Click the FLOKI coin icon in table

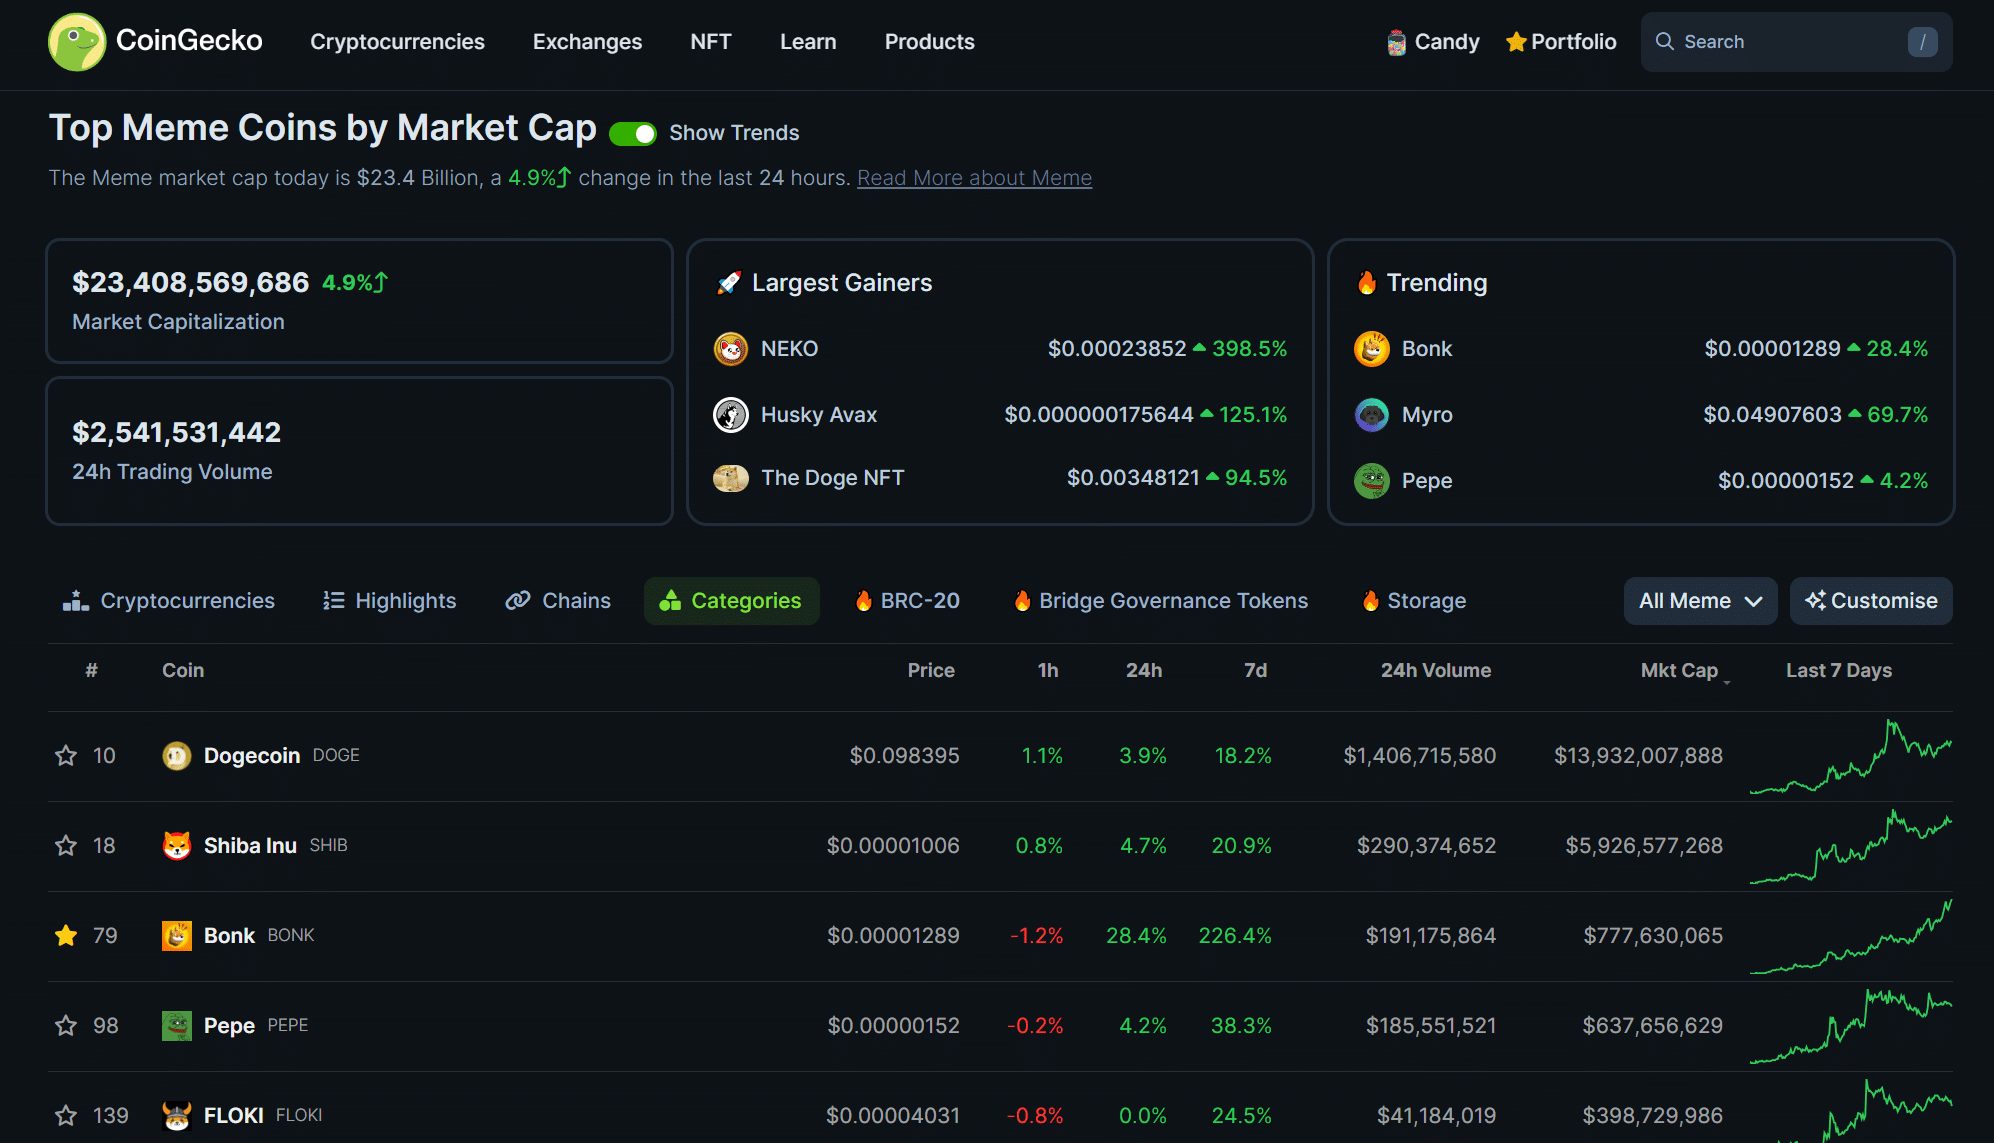pyautogui.click(x=177, y=1116)
